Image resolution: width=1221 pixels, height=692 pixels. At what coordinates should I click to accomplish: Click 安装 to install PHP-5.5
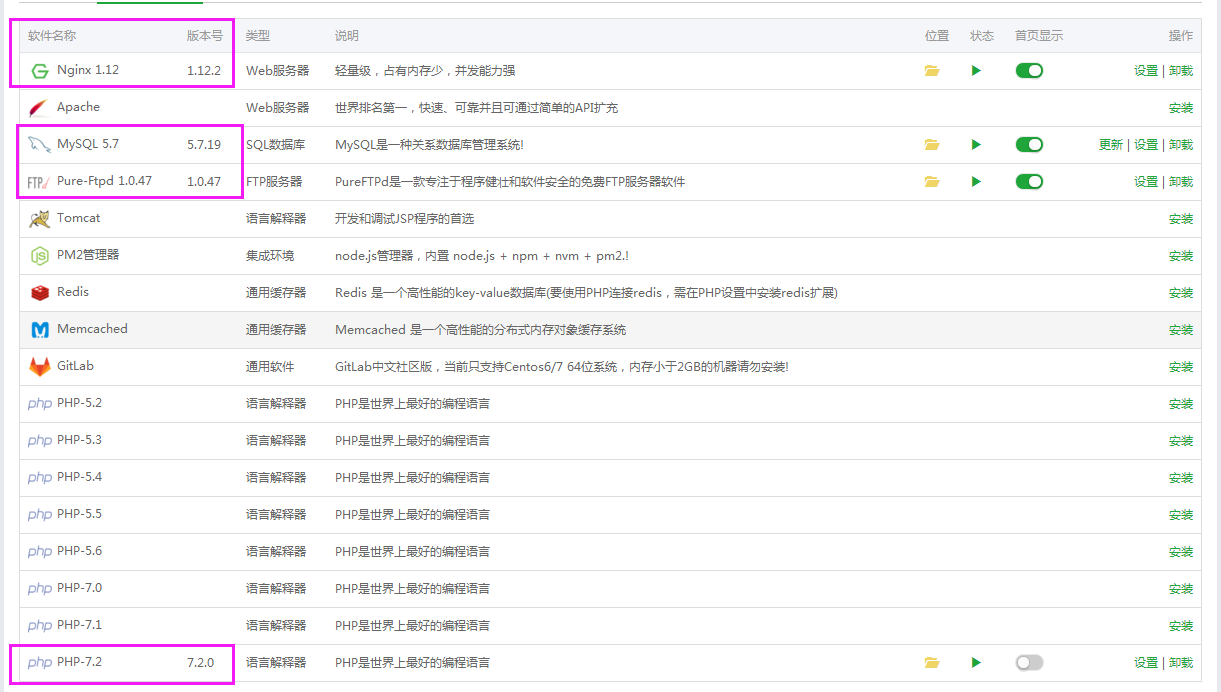click(1181, 515)
